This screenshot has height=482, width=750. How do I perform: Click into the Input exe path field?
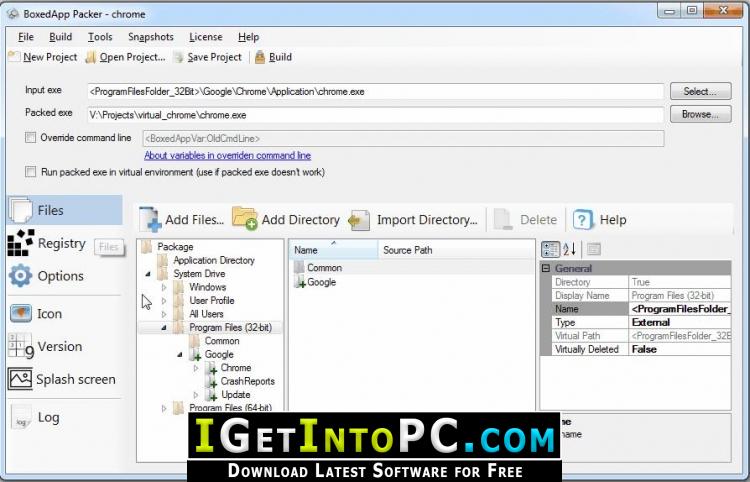(375, 91)
